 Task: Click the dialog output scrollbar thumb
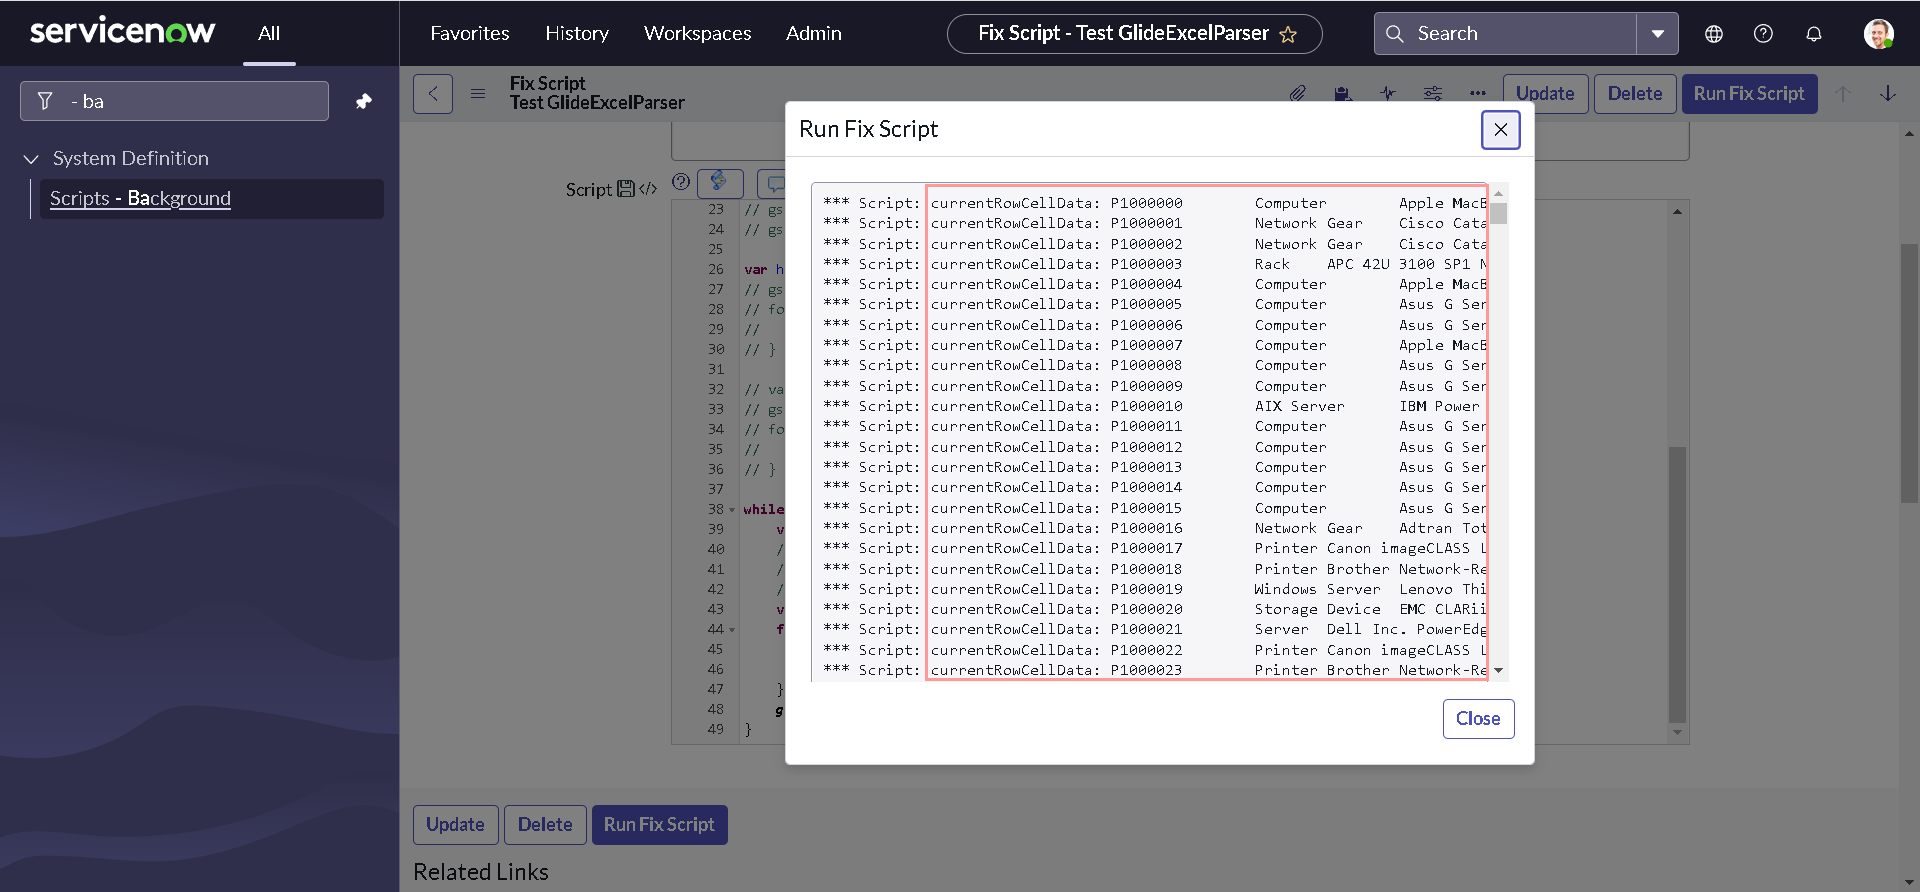1498,213
